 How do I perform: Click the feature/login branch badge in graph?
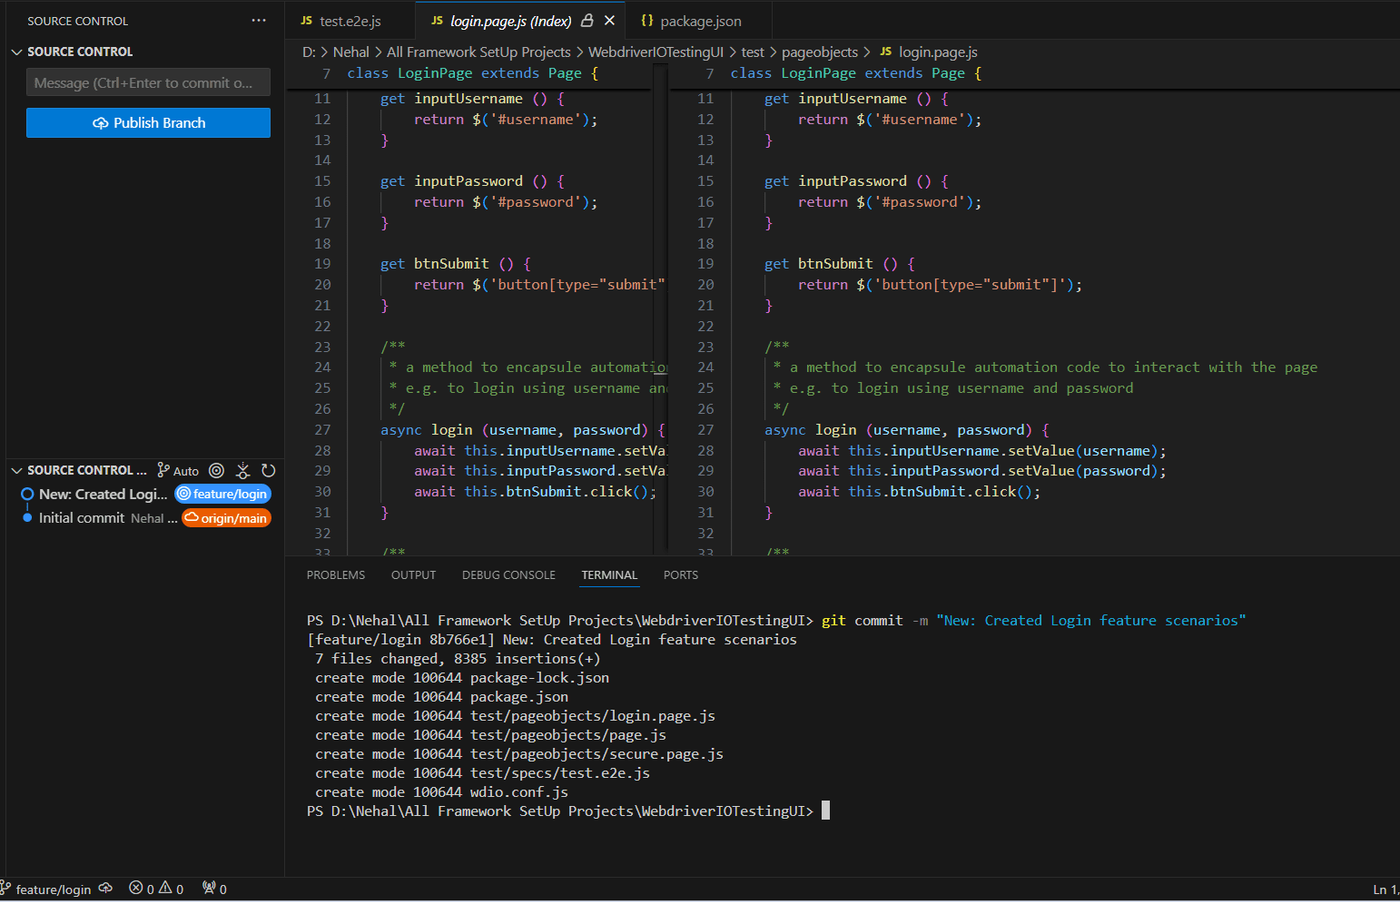[x=223, y=494]
